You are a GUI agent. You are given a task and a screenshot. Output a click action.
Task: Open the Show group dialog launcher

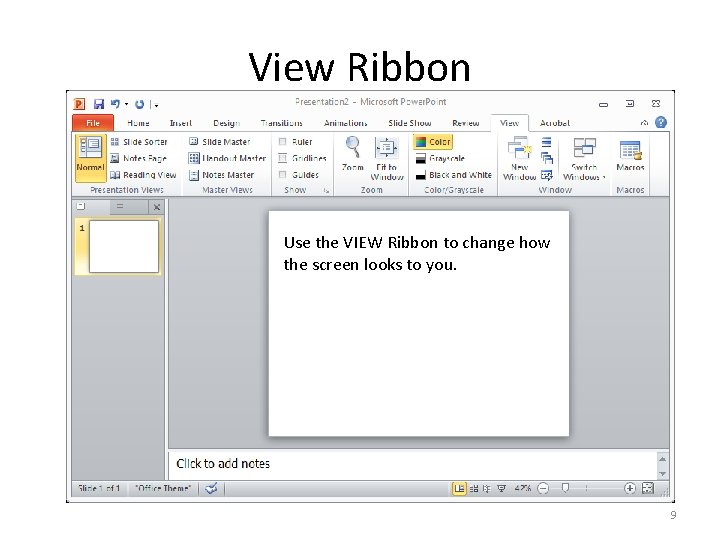326,190
